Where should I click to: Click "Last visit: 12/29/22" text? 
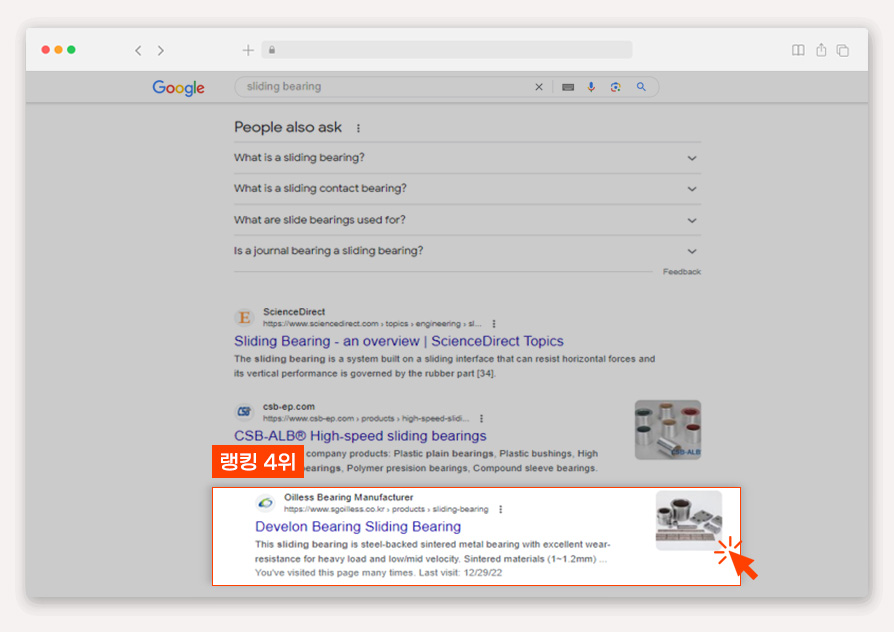pos(460,573)
